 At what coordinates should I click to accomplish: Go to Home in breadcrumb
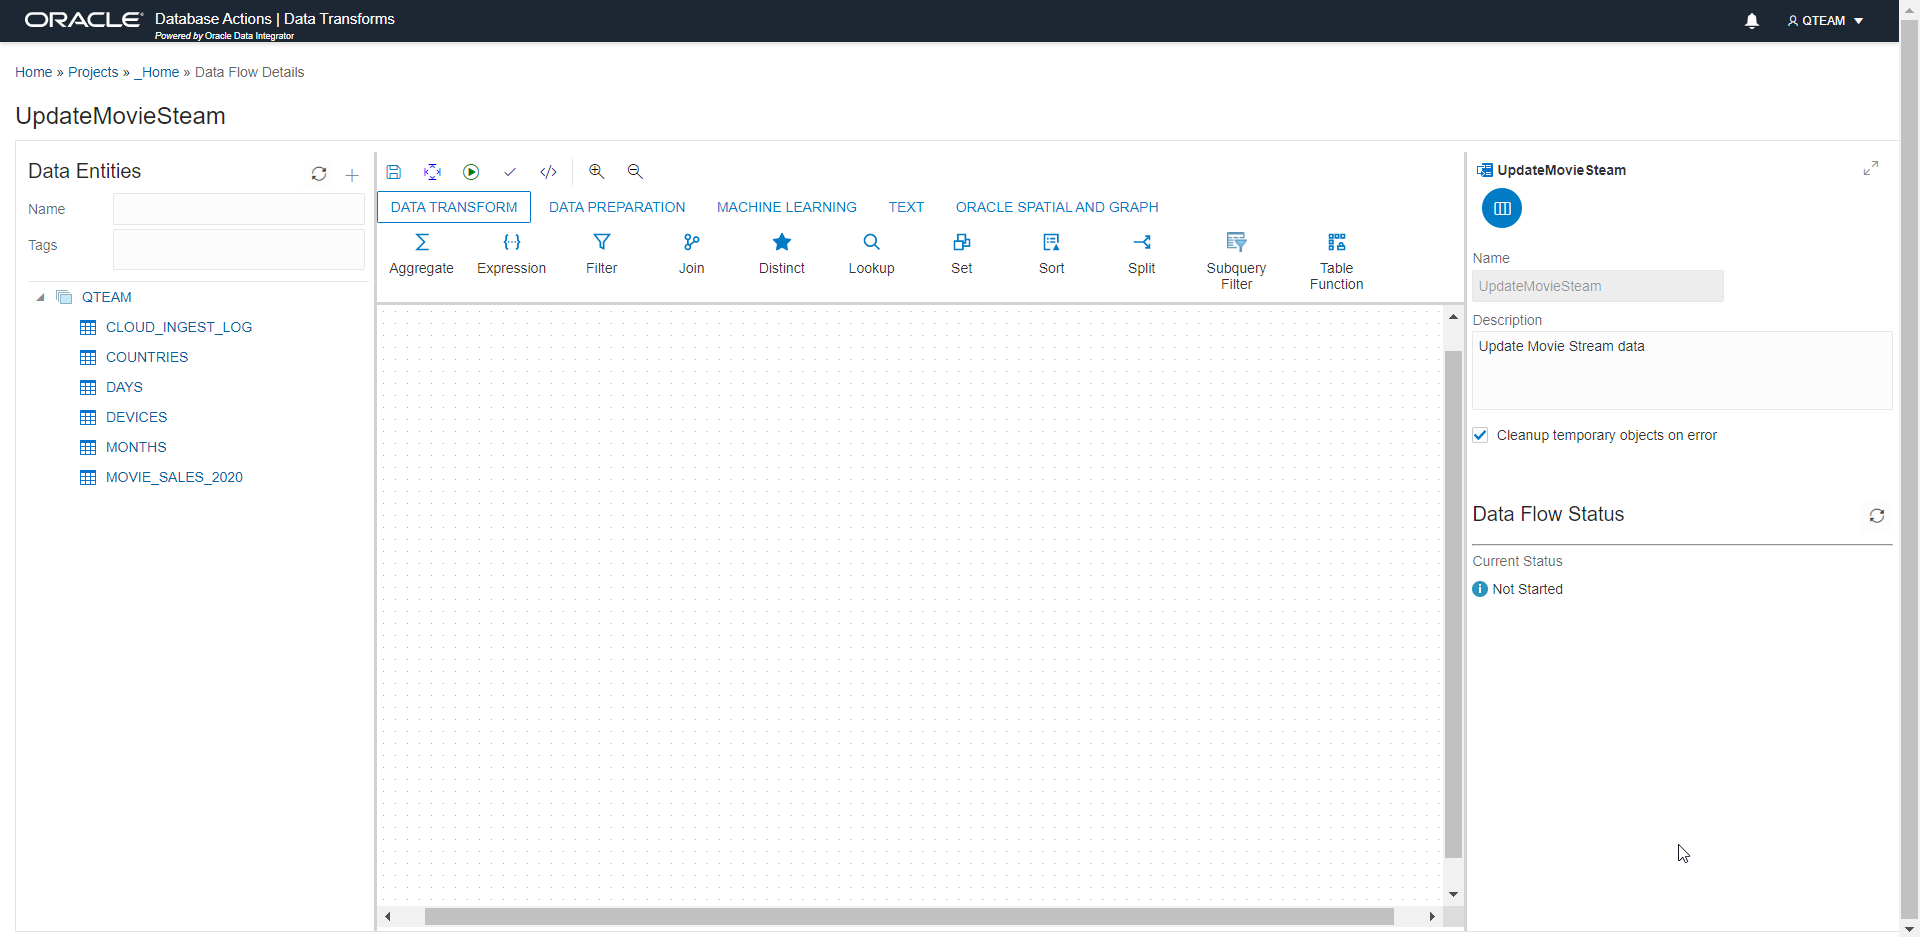[34, 72]
